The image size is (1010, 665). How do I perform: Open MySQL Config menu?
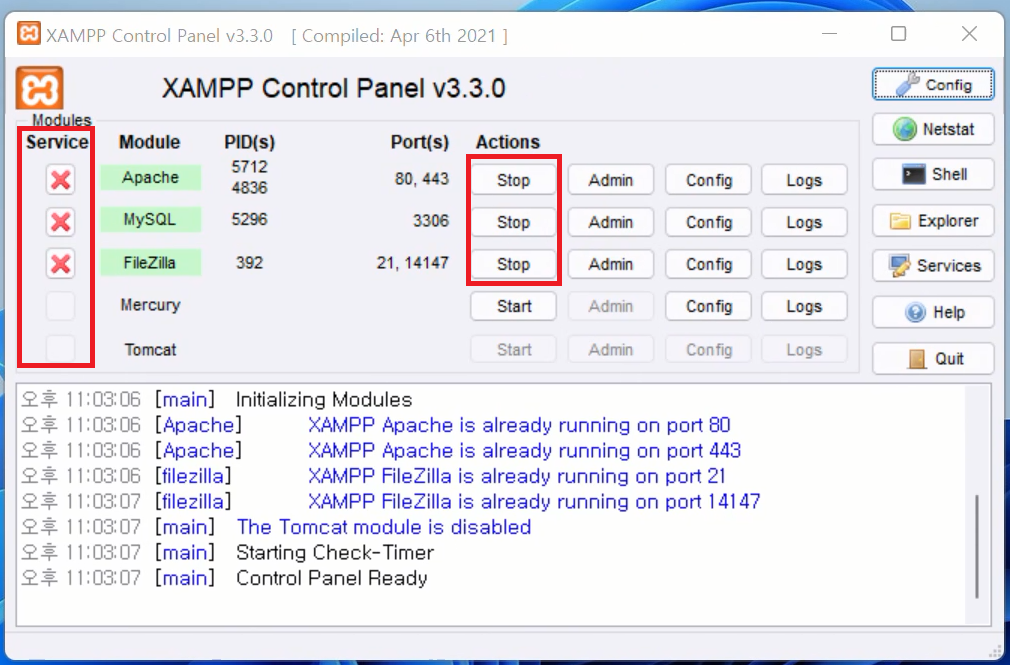pos(709,222)
